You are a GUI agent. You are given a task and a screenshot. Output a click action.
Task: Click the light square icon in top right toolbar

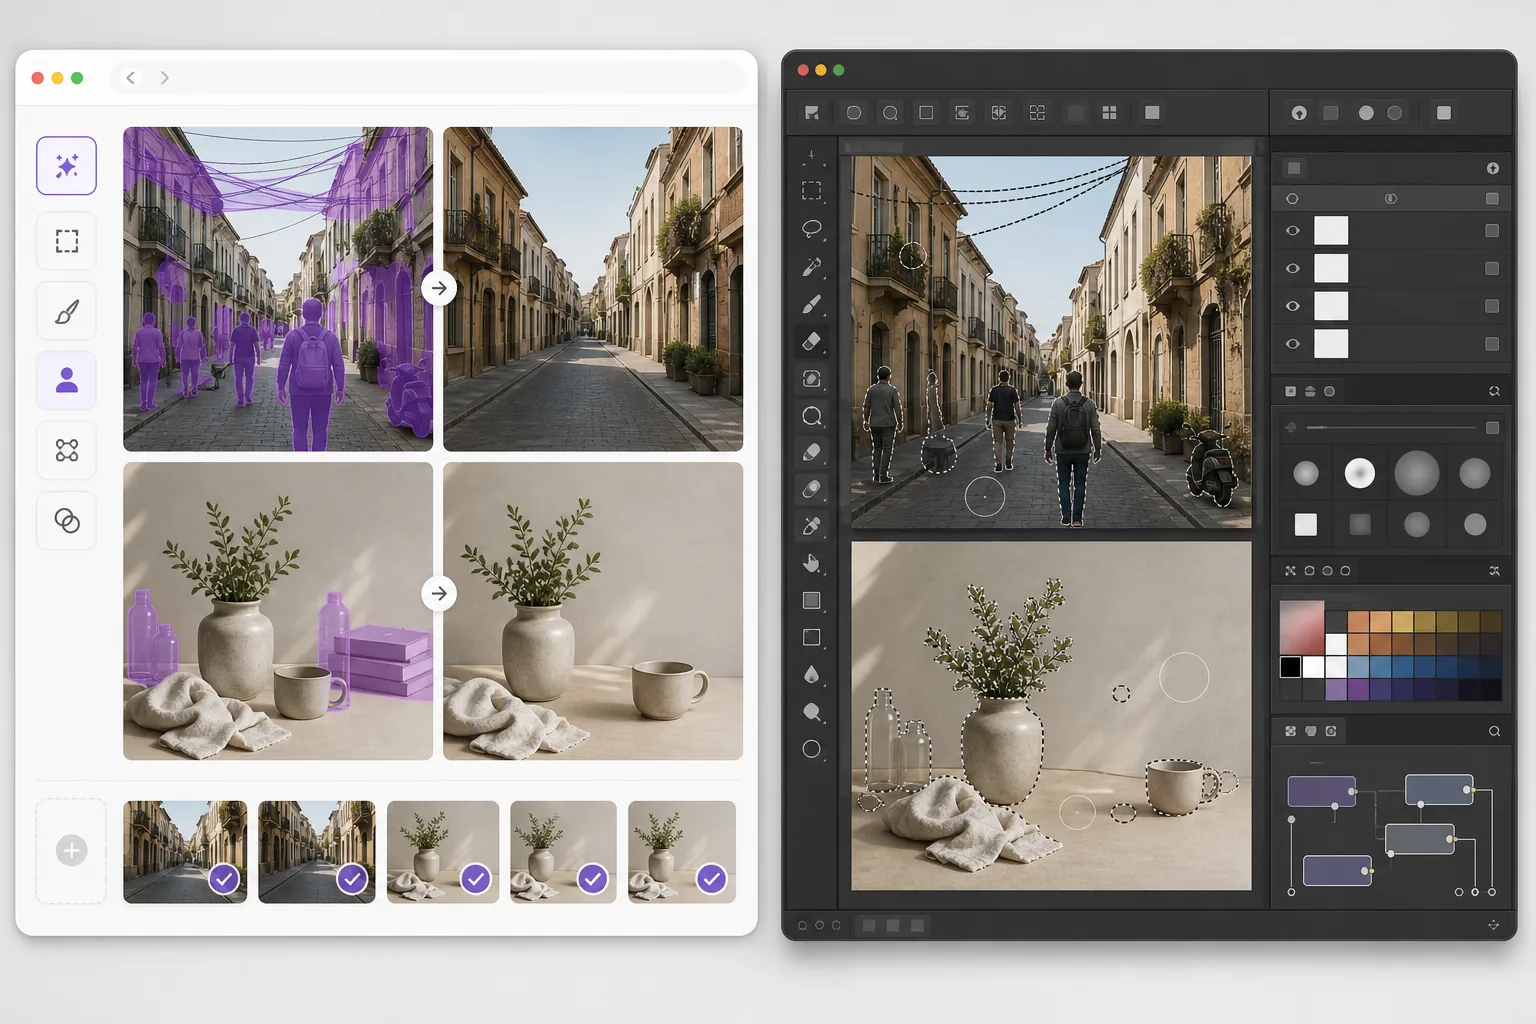1444,113
